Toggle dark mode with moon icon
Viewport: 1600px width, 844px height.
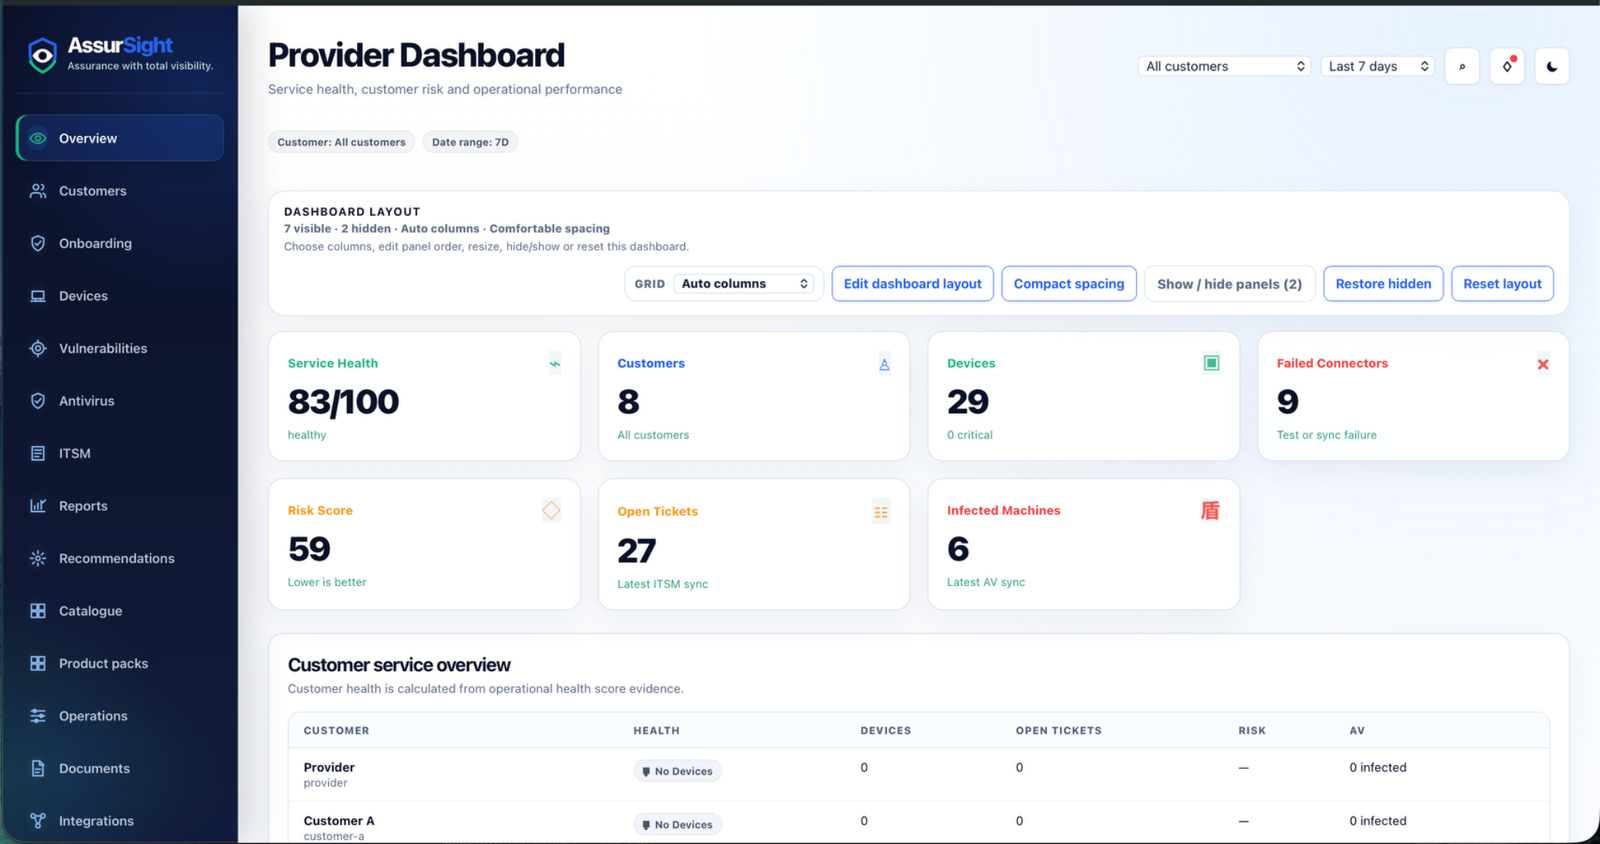pos(1552,66)
